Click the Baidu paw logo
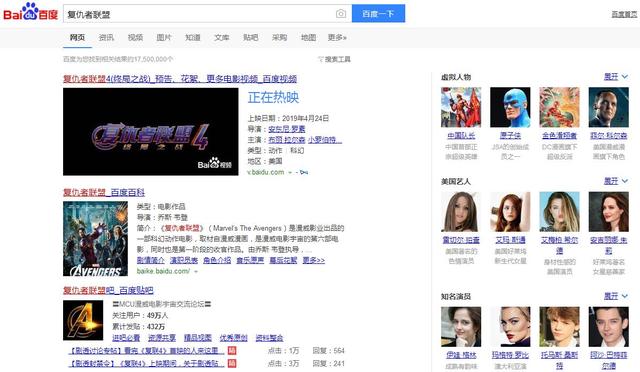Image resolution: width=640 pixels, height=372 pixels. click(x=31, y=11)
